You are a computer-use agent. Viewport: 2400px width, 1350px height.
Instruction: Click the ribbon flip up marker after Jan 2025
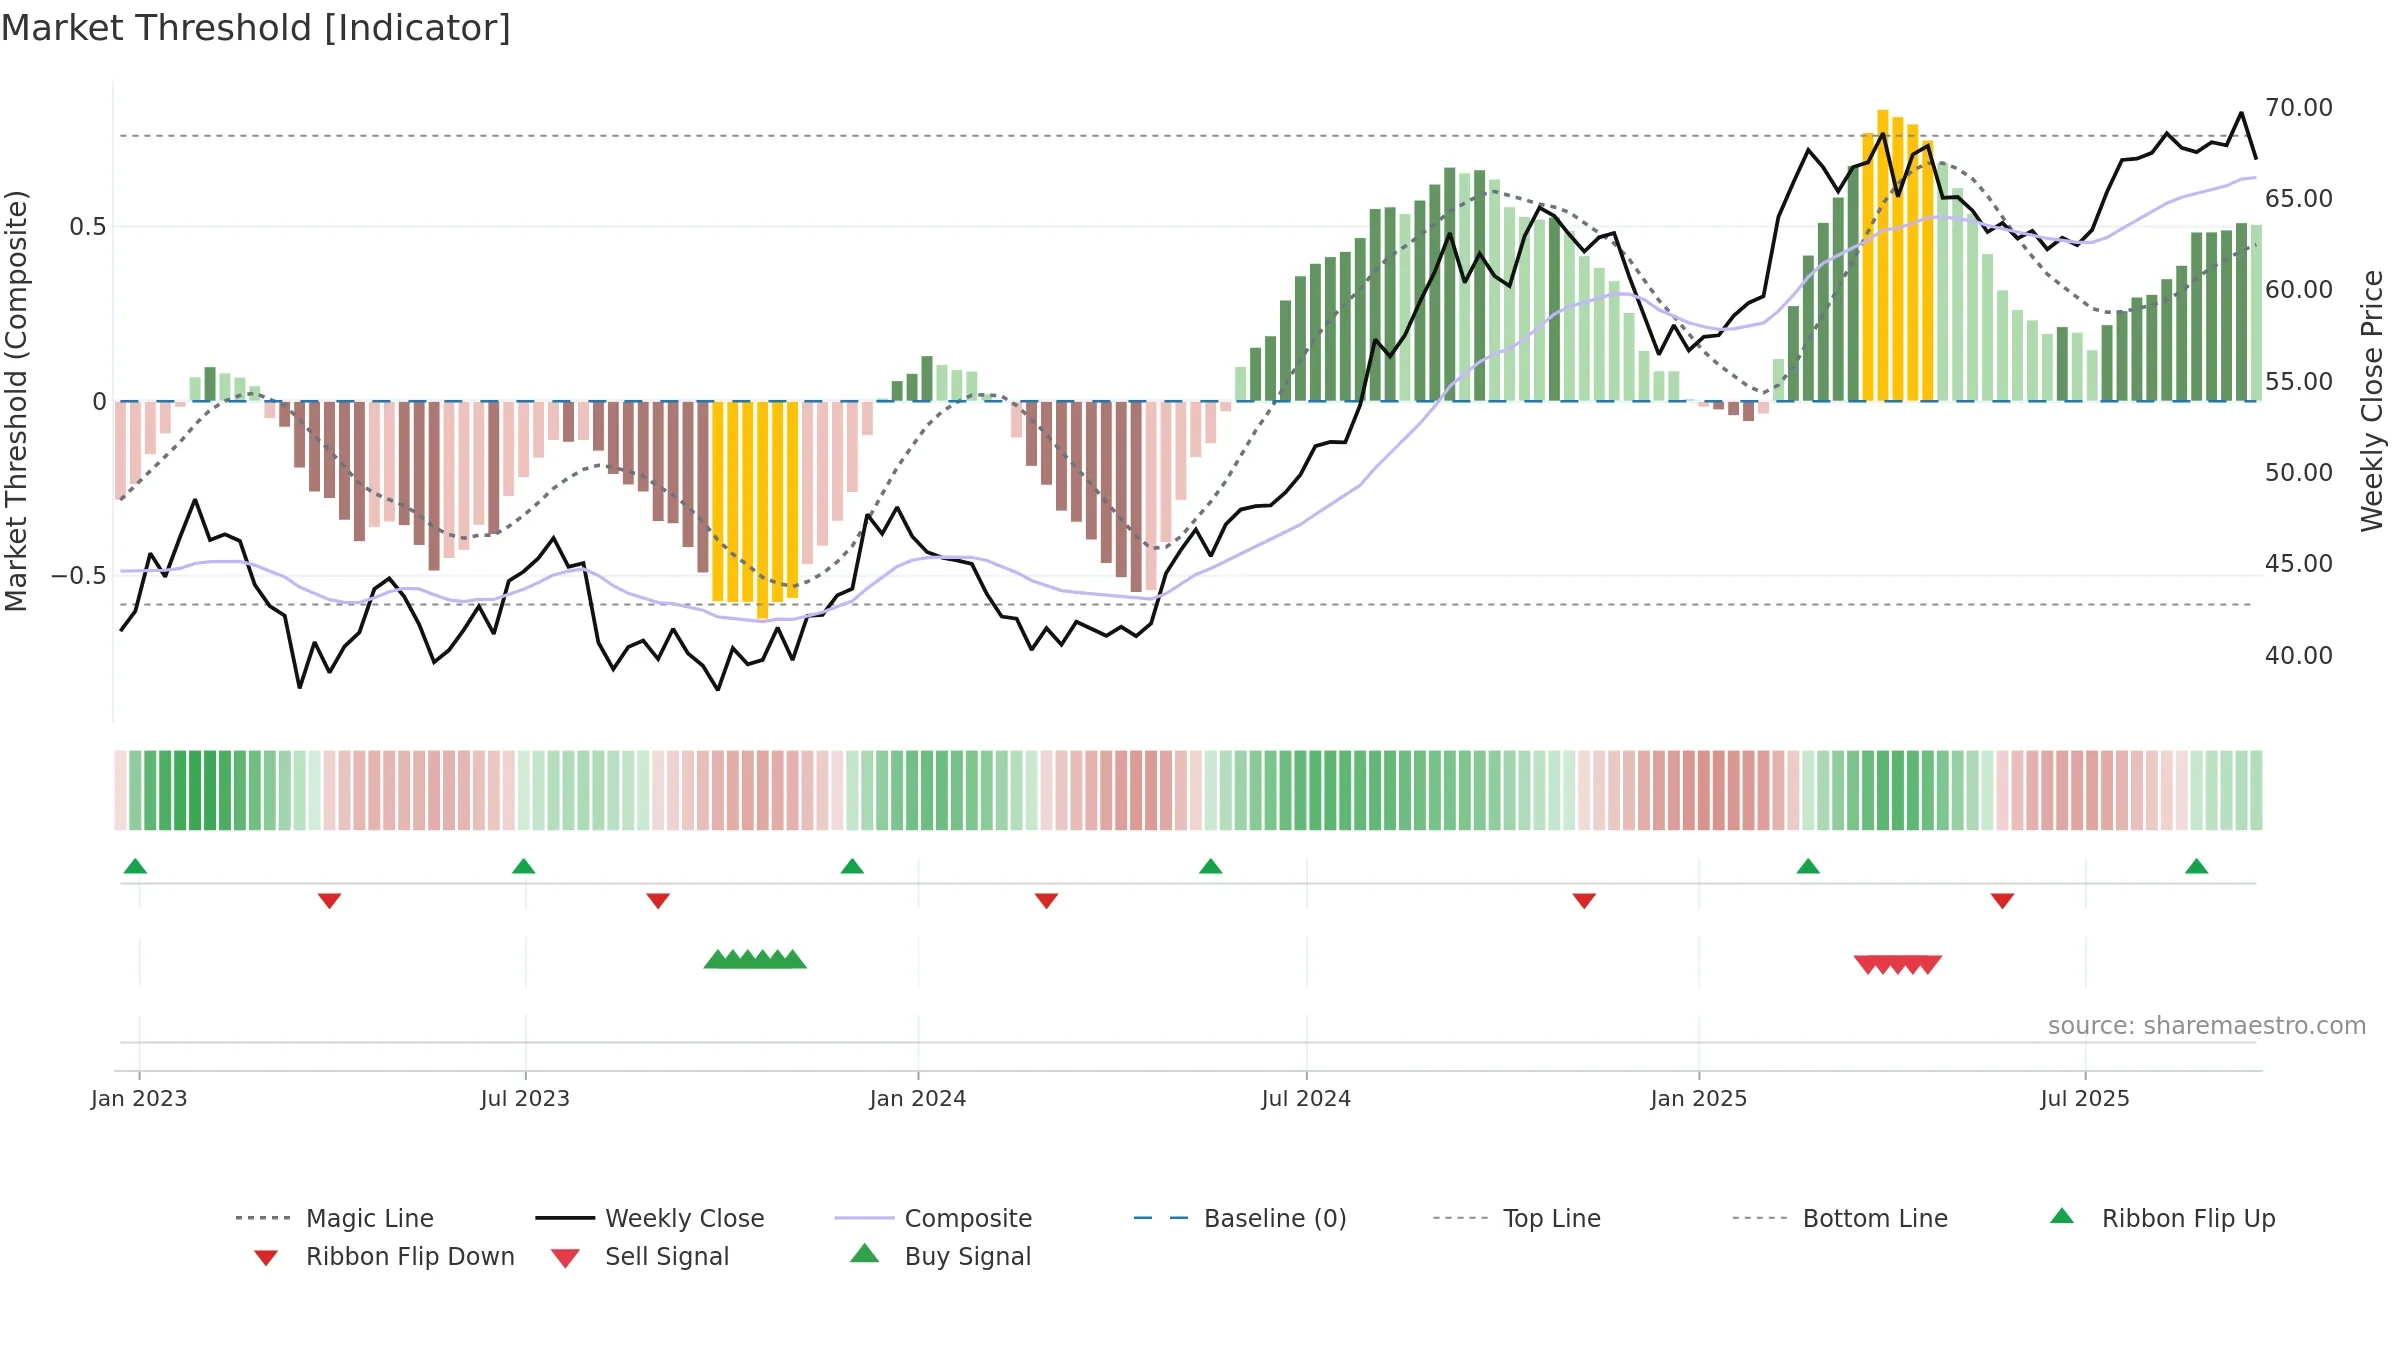1808,866
